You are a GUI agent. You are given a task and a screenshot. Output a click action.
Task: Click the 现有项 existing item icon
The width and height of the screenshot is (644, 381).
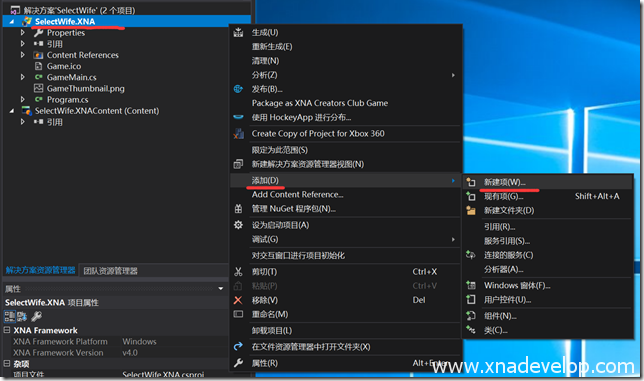click(471, 196)
